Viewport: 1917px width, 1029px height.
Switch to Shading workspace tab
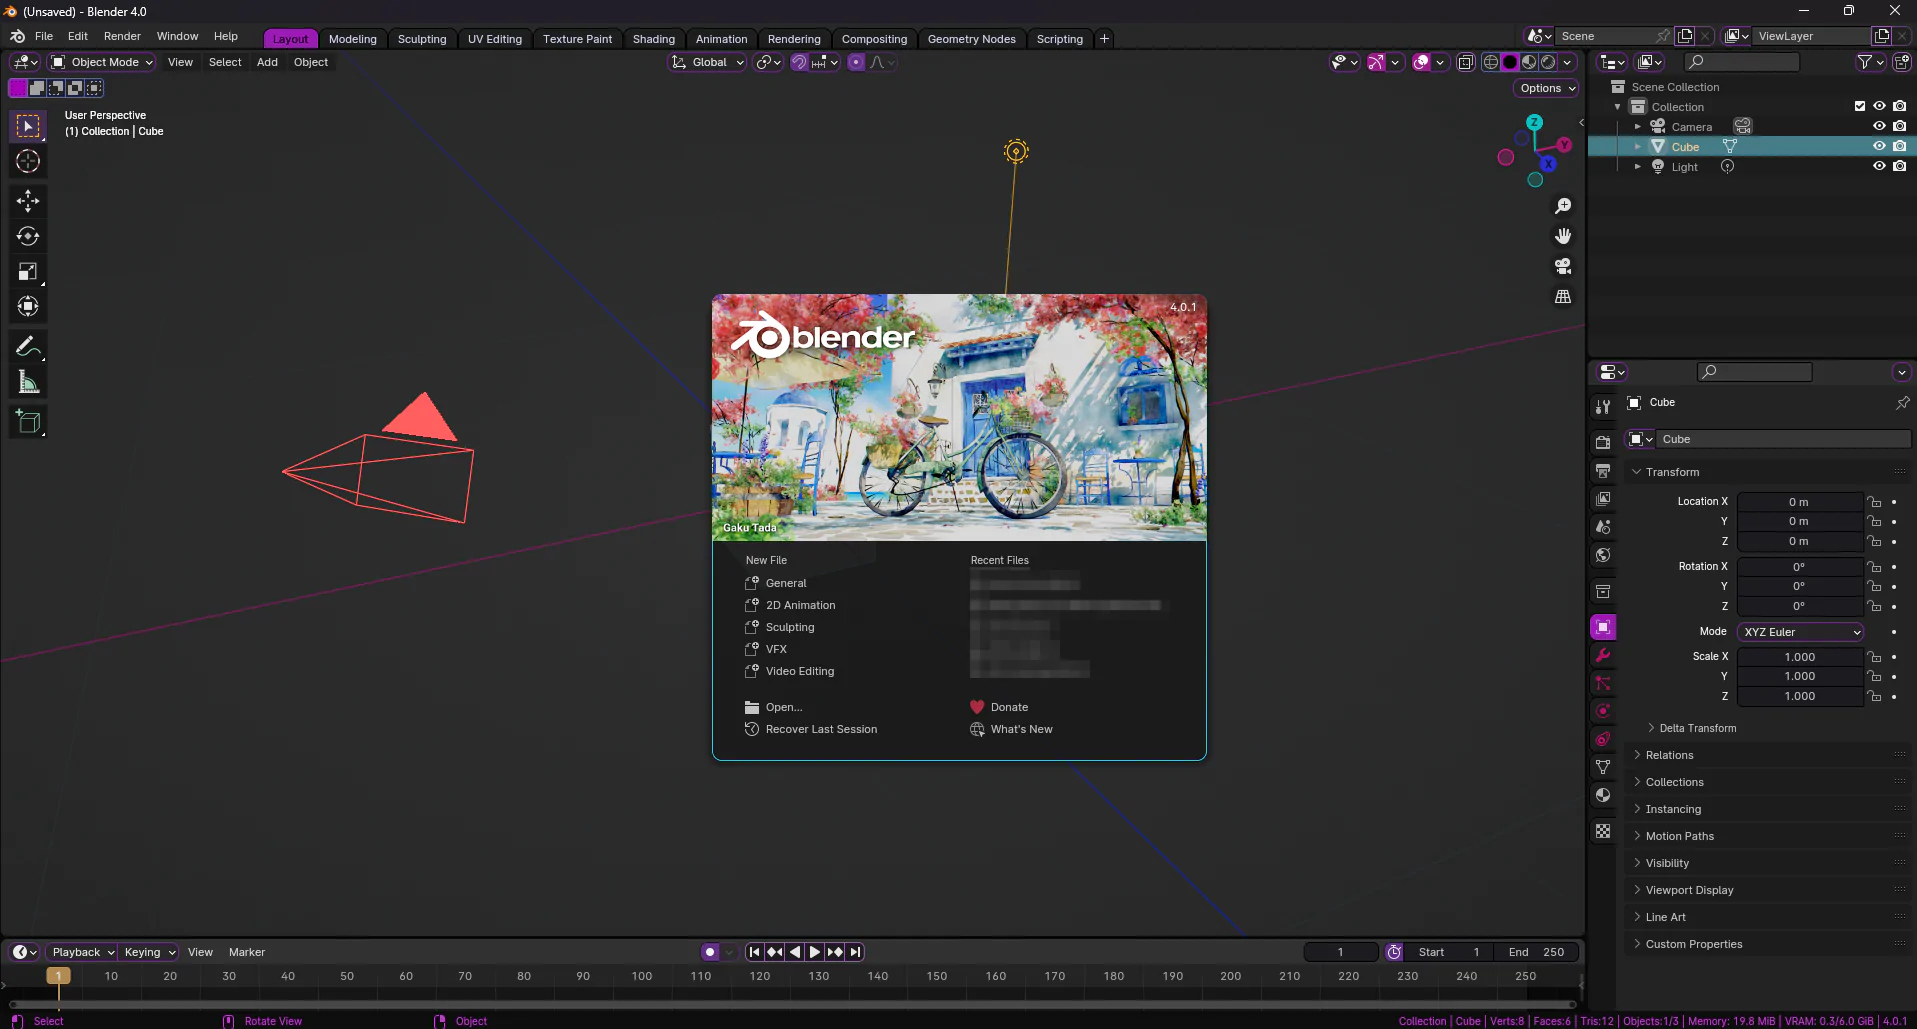(654, 39)
